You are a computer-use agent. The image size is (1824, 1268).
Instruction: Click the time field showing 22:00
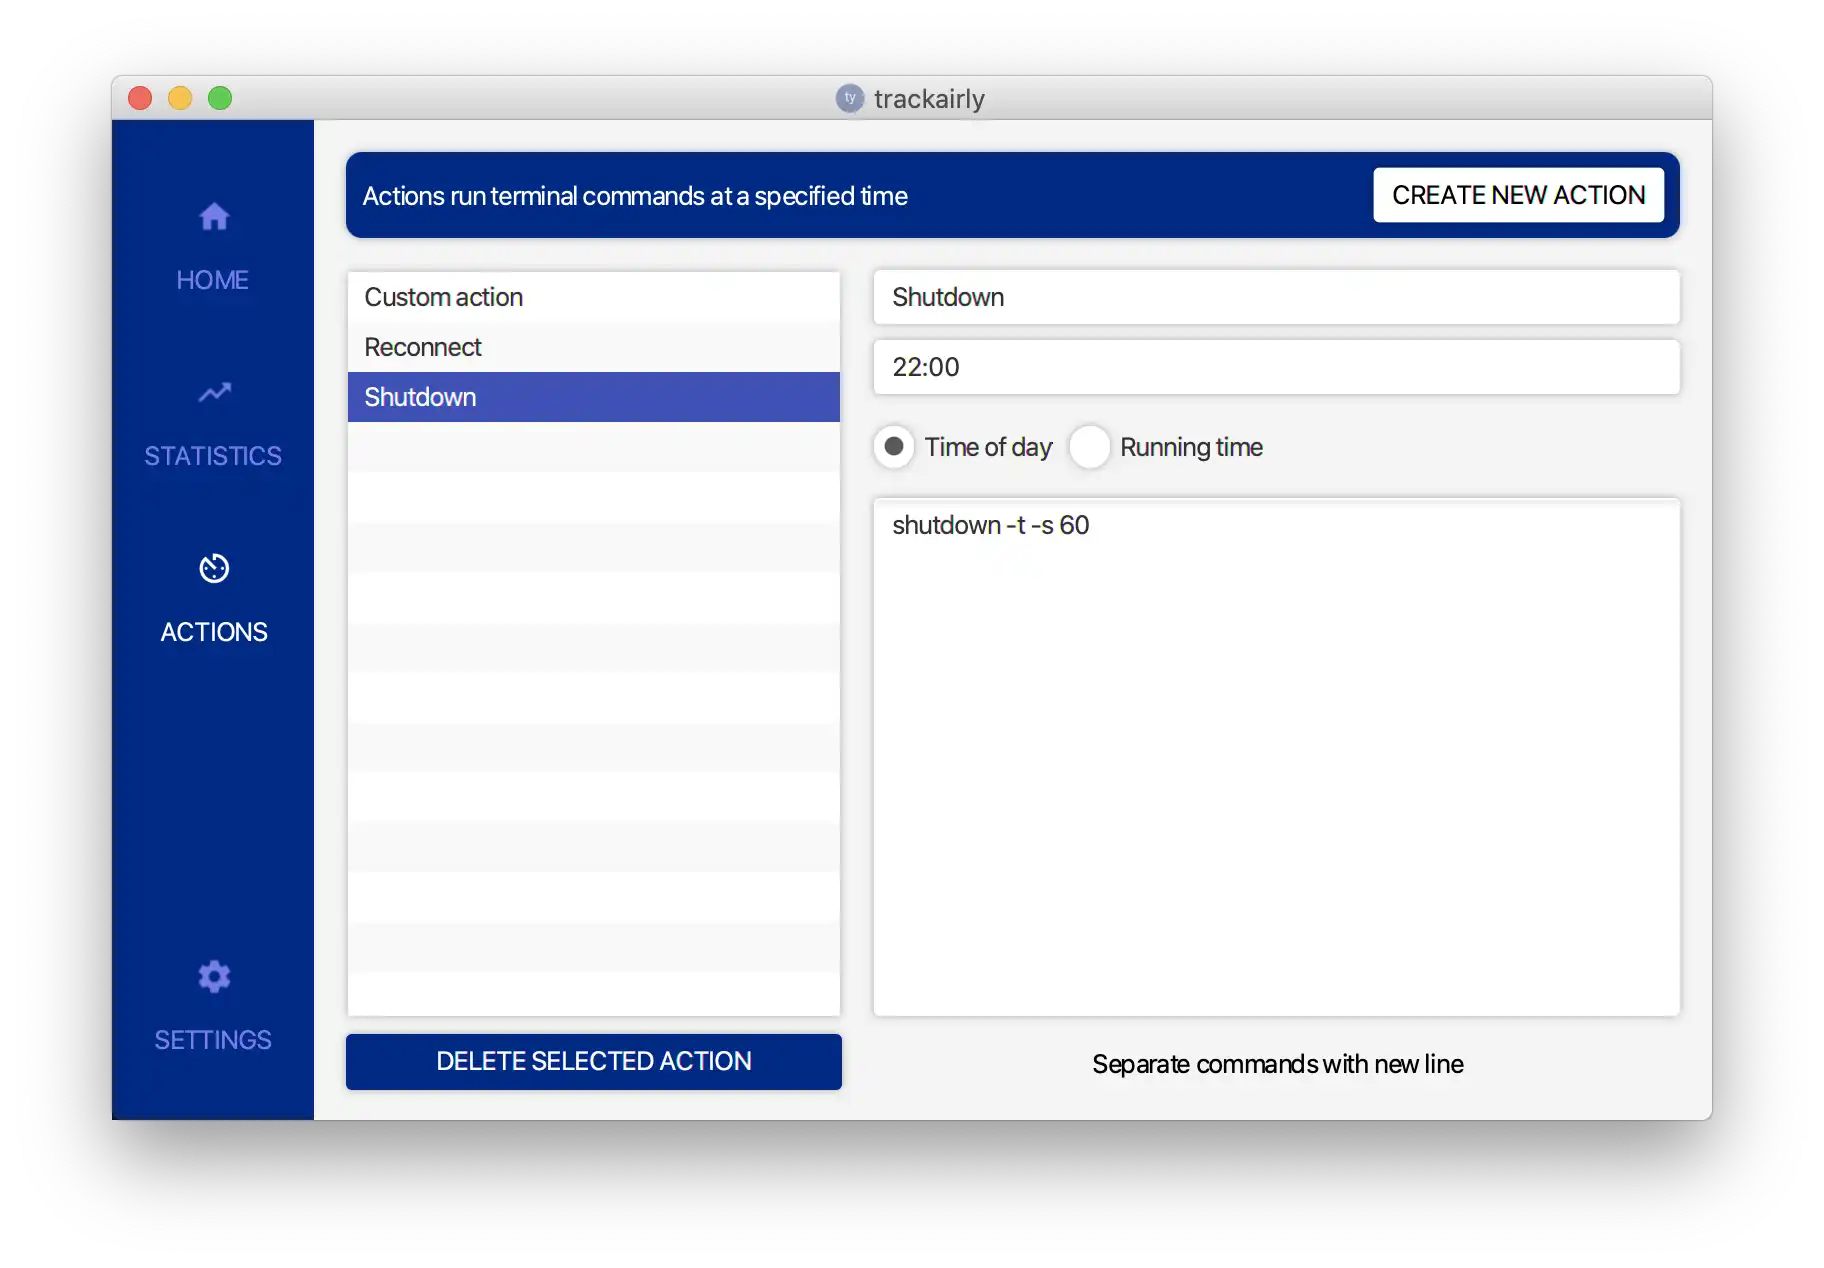coord(1276,367)
